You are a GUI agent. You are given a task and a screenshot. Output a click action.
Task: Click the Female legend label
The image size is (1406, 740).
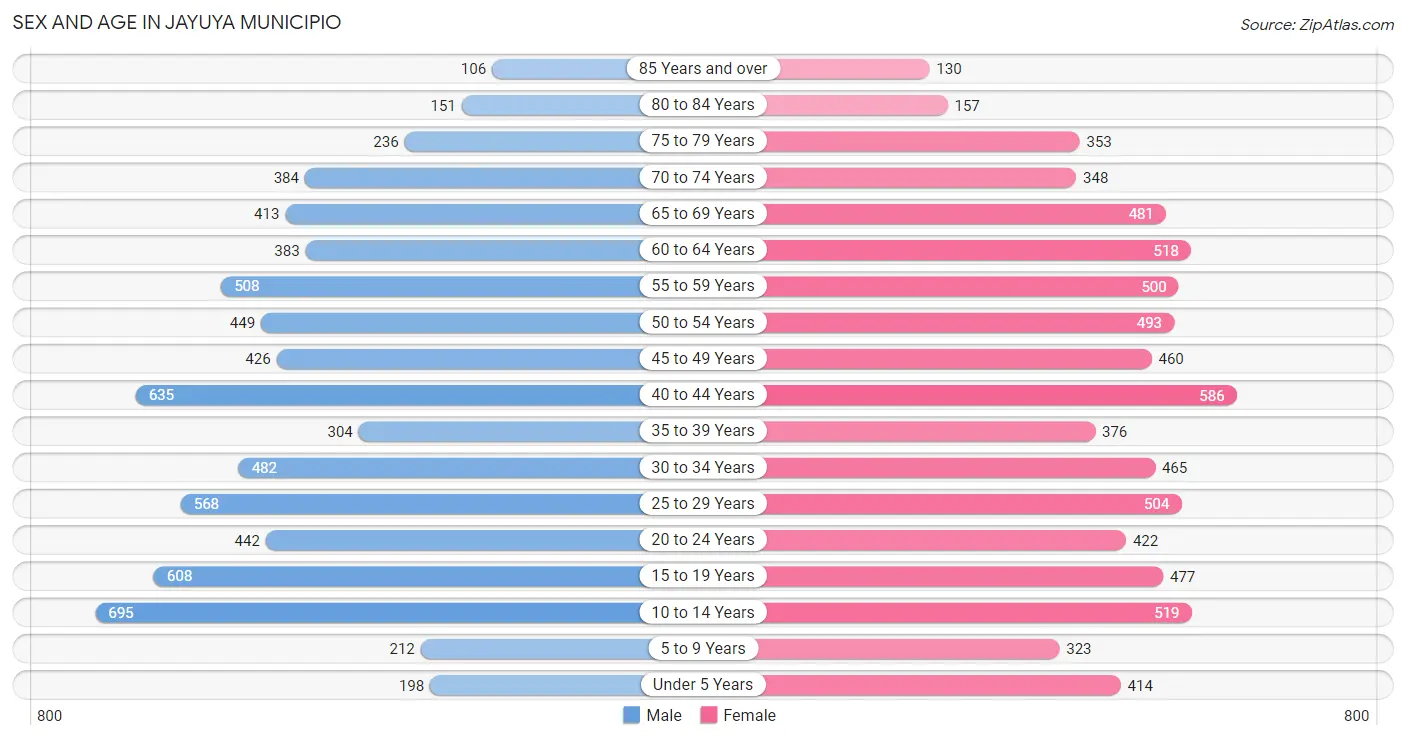pyautogui.click(x=750, y=715)
